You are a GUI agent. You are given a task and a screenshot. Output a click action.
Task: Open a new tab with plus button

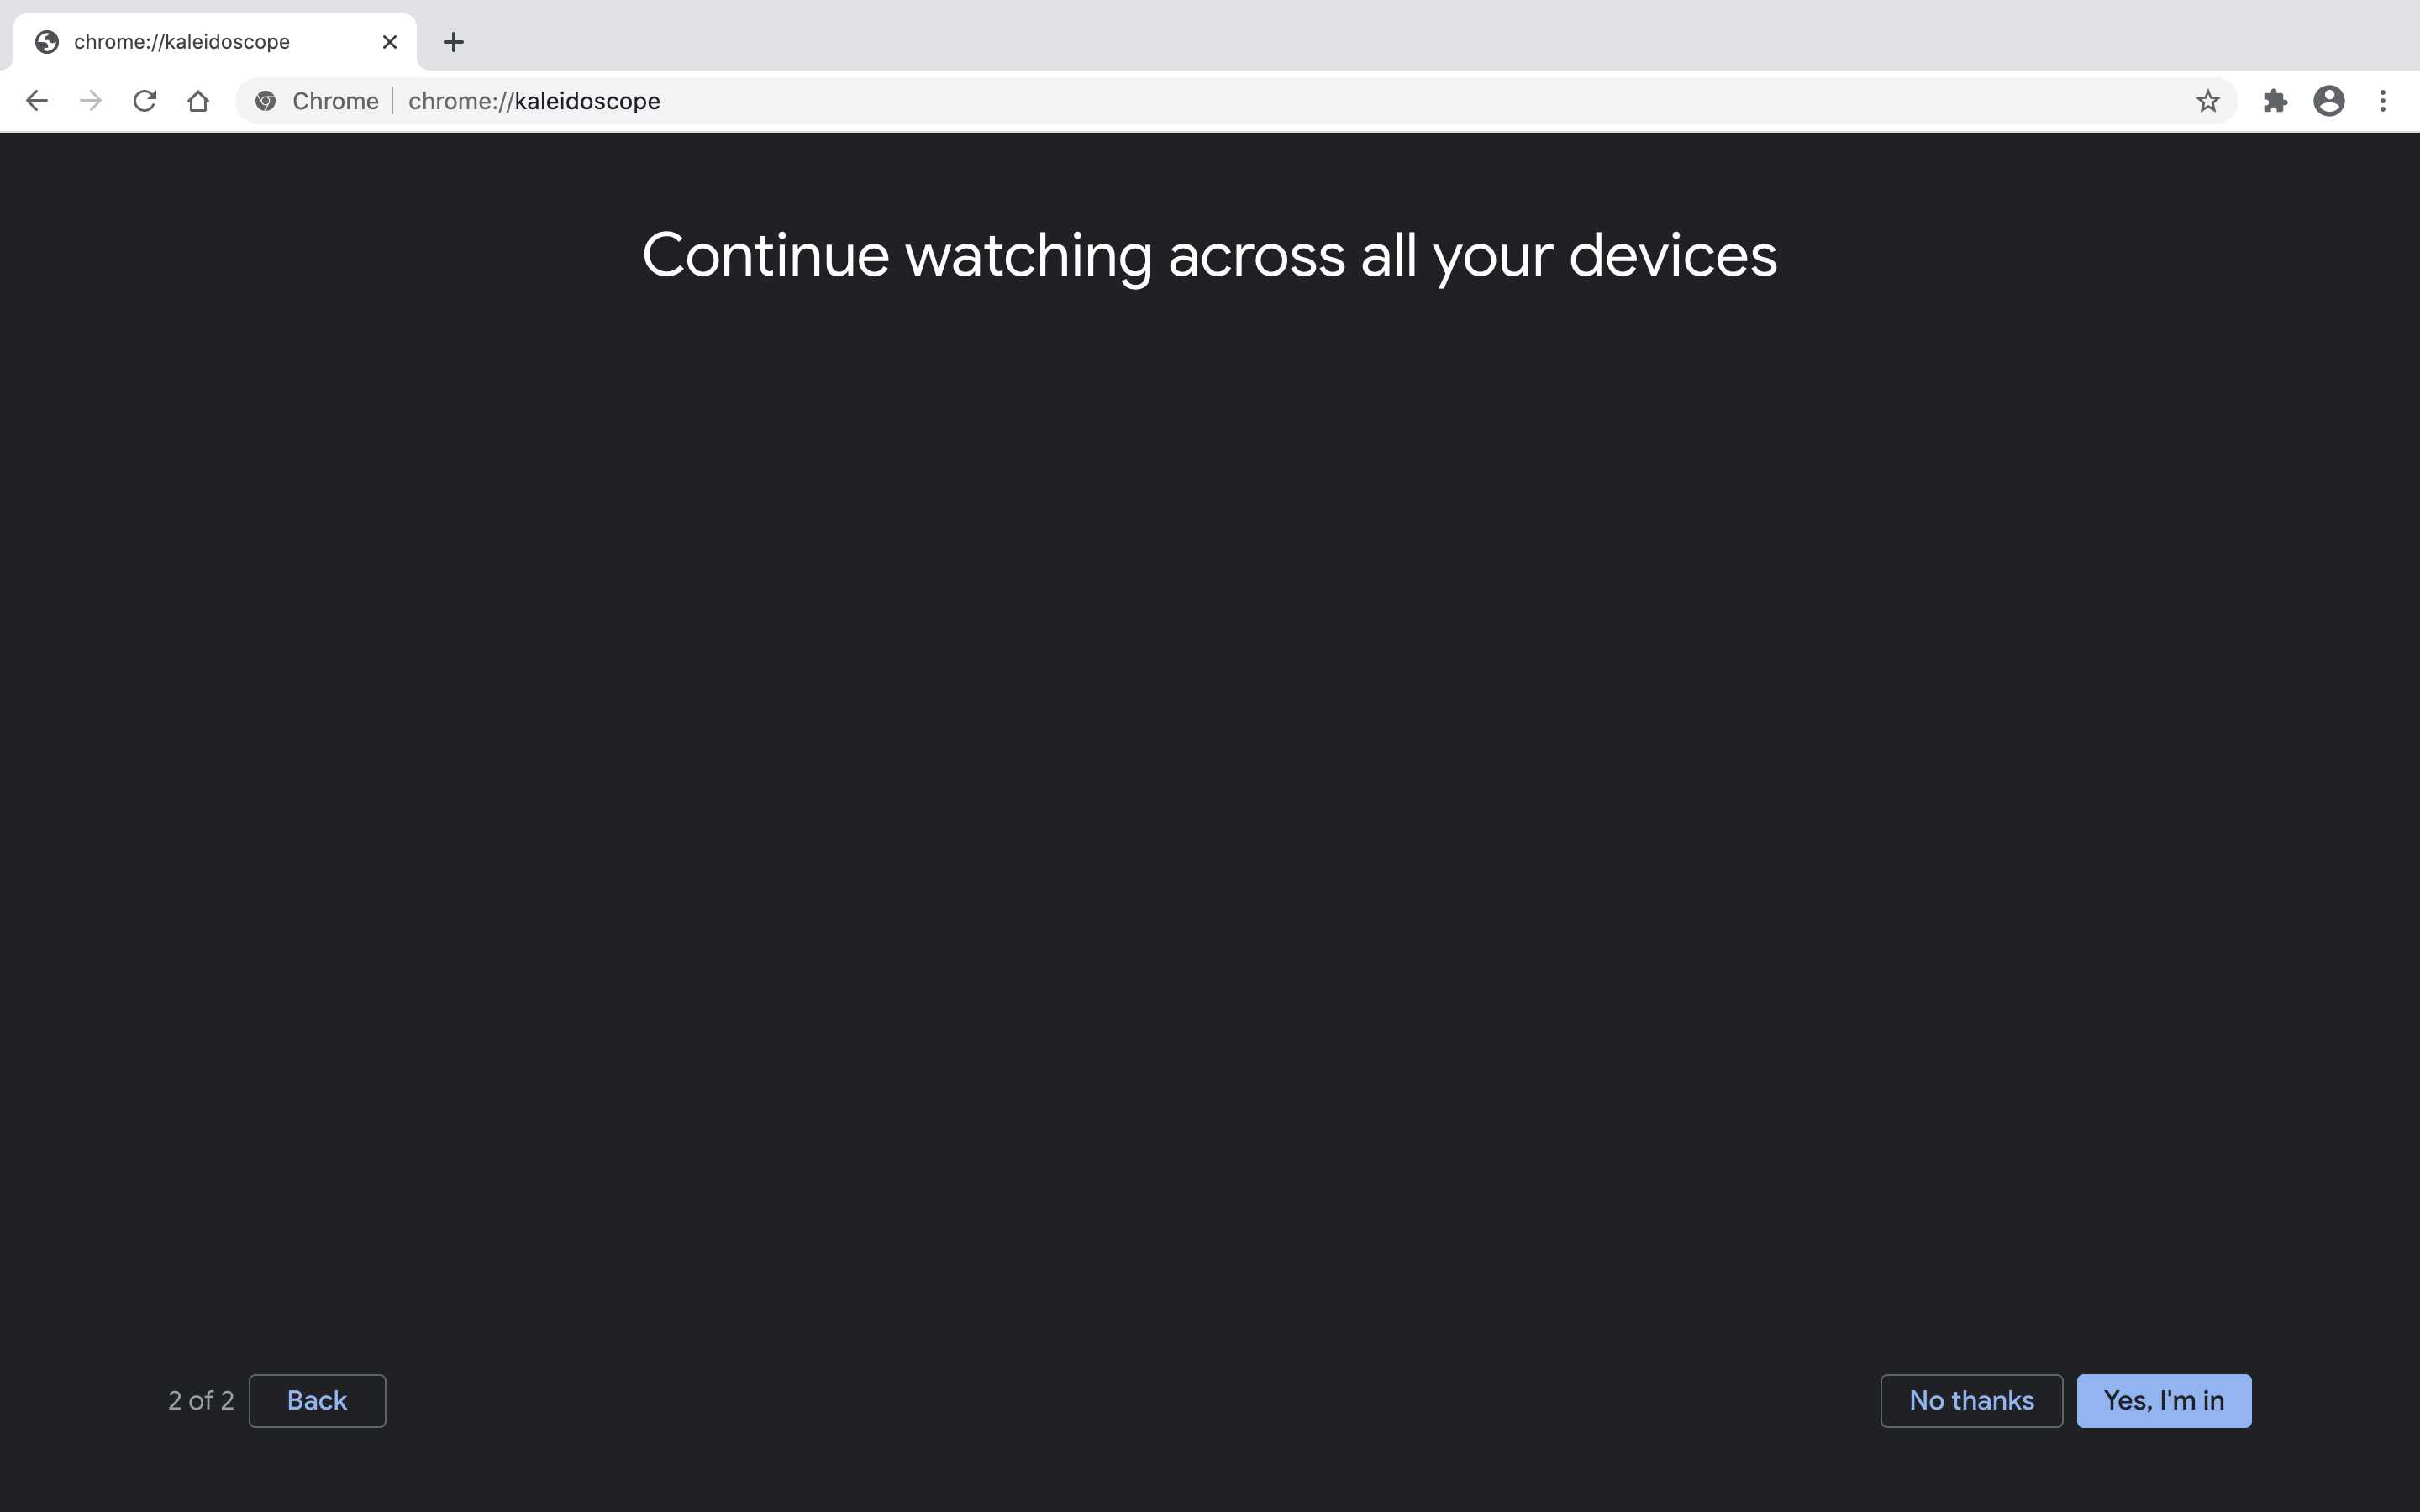tap(454, 42)
